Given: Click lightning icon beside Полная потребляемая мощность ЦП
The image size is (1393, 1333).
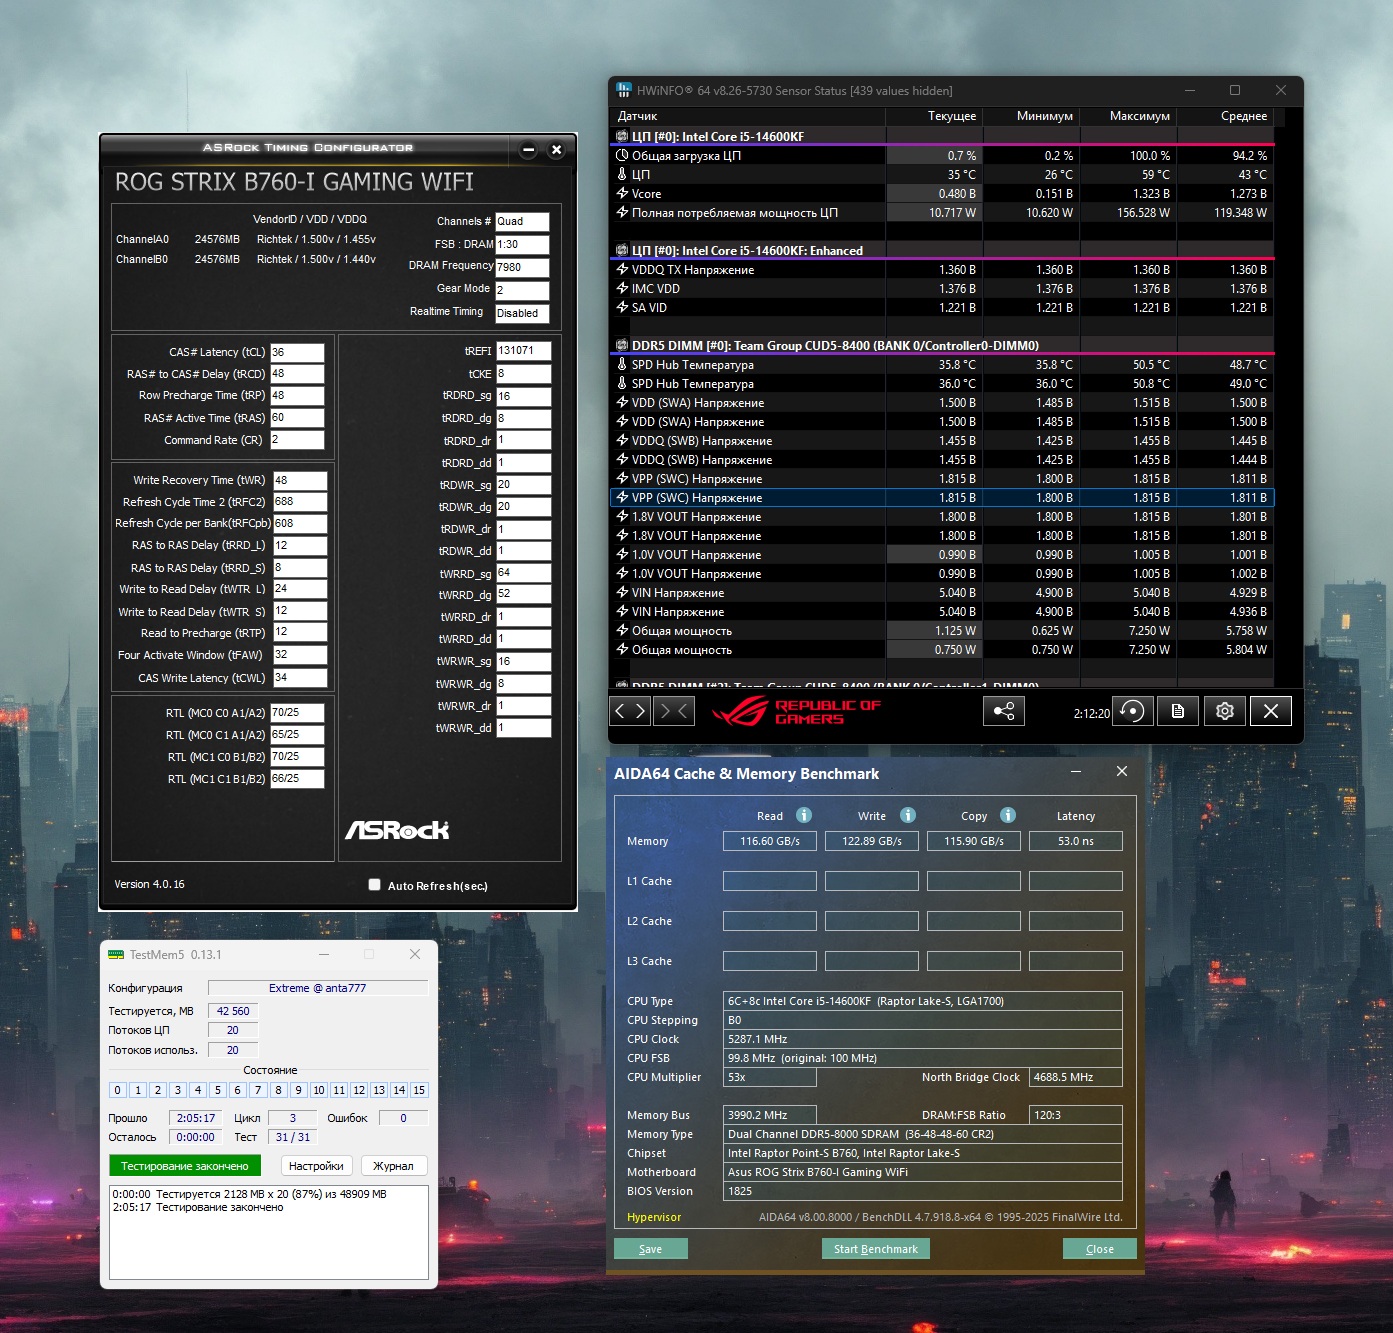Looking at the screenshot, I should tap(622, 212).
